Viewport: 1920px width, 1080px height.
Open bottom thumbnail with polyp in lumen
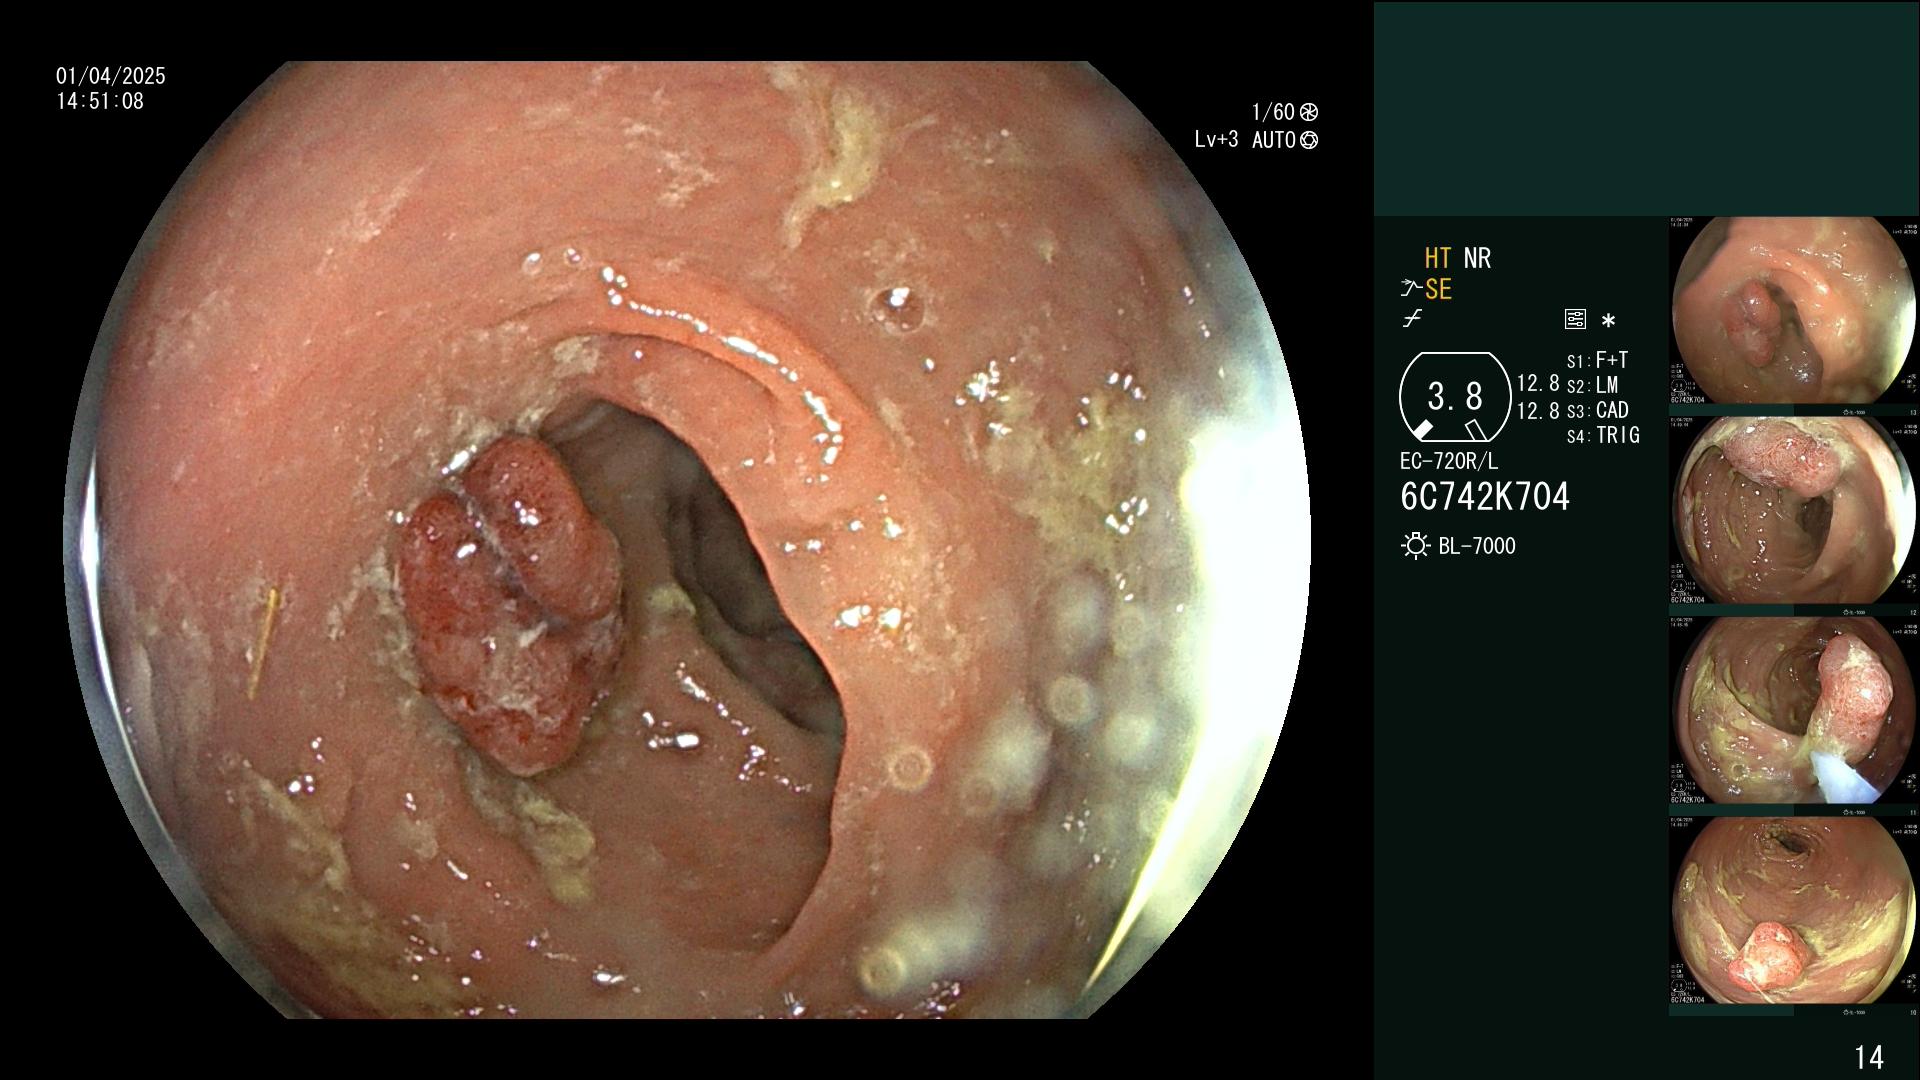(x=1794, y=910)
